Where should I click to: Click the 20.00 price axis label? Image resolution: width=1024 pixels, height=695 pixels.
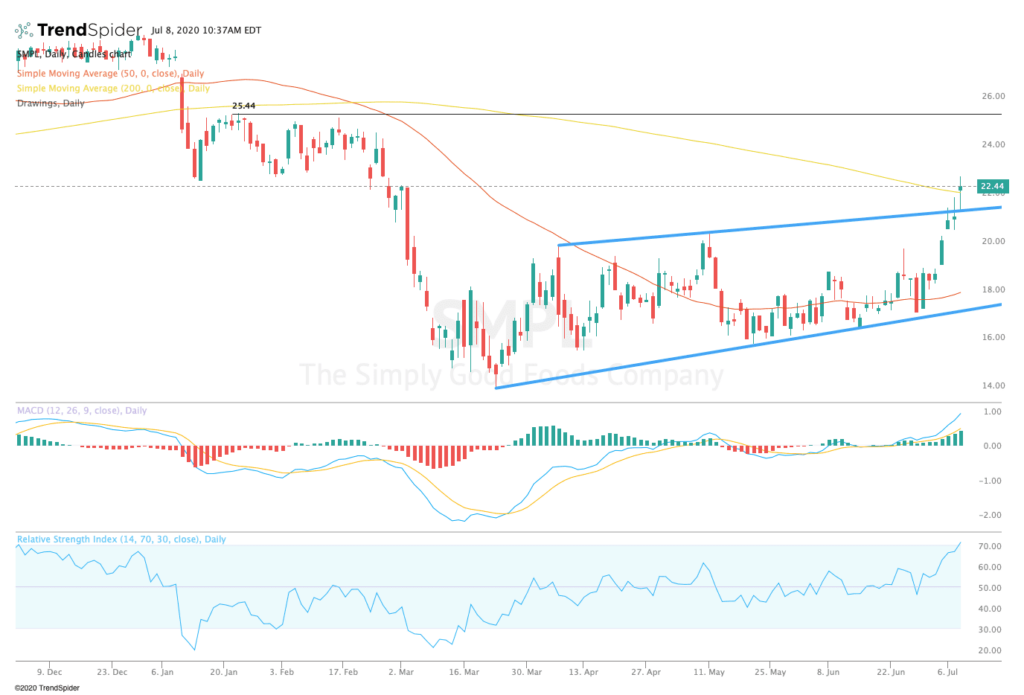[x=993, y=241]
